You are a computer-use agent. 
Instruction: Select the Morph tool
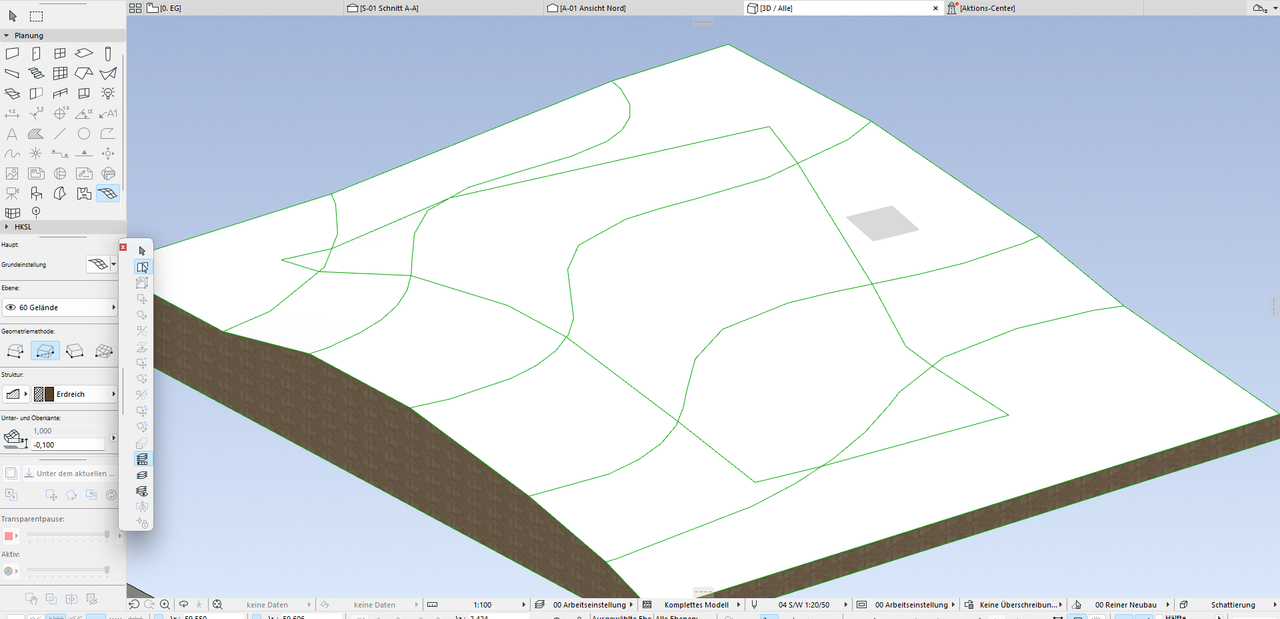(60, 193)
